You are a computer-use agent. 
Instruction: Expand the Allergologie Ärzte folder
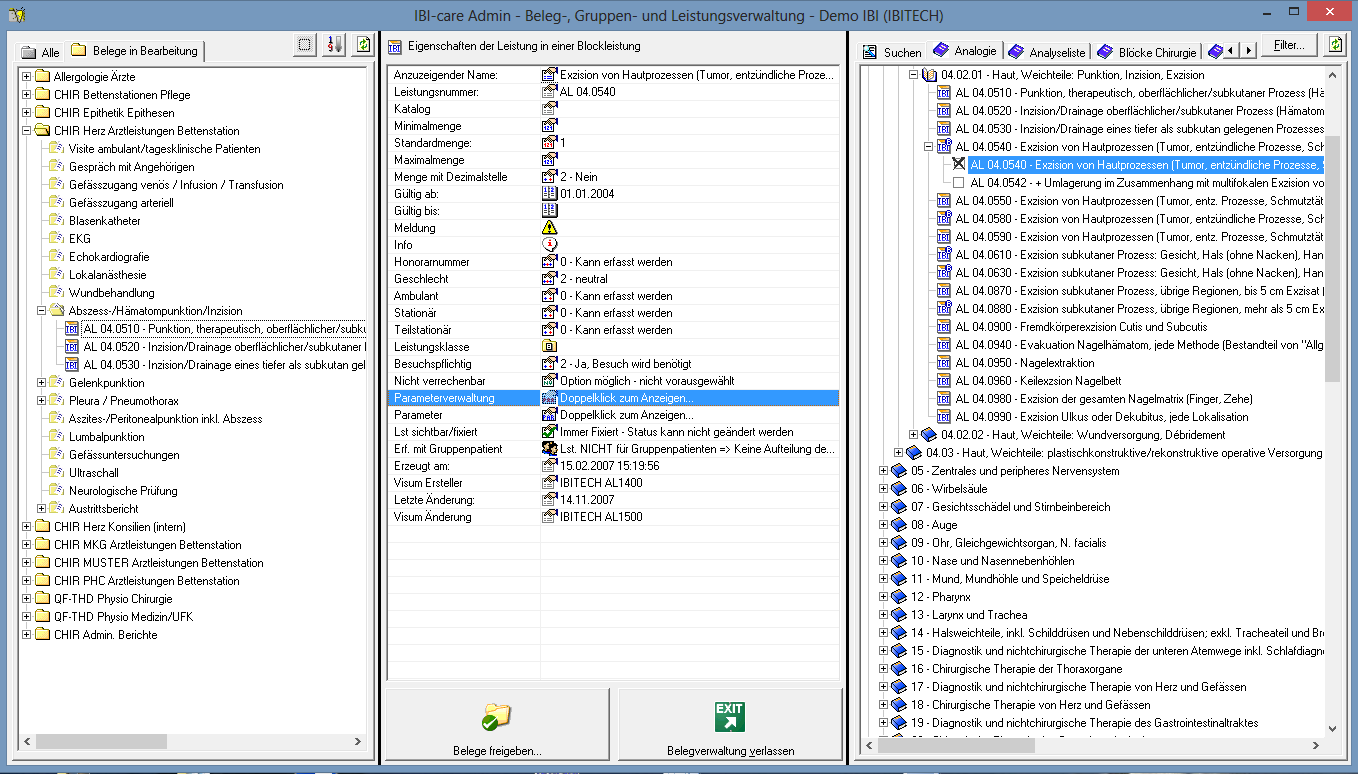(x=27, y=77)
